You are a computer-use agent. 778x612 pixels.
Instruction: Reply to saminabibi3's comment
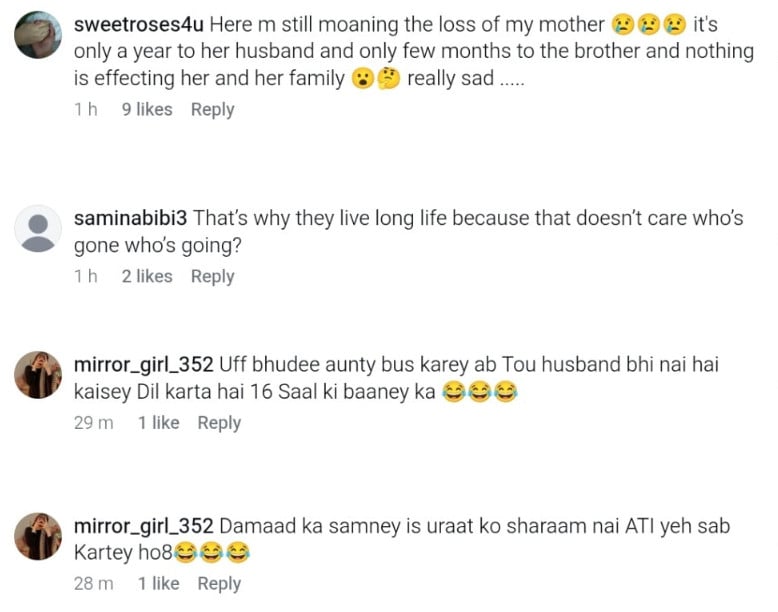(x=212, y=276)
